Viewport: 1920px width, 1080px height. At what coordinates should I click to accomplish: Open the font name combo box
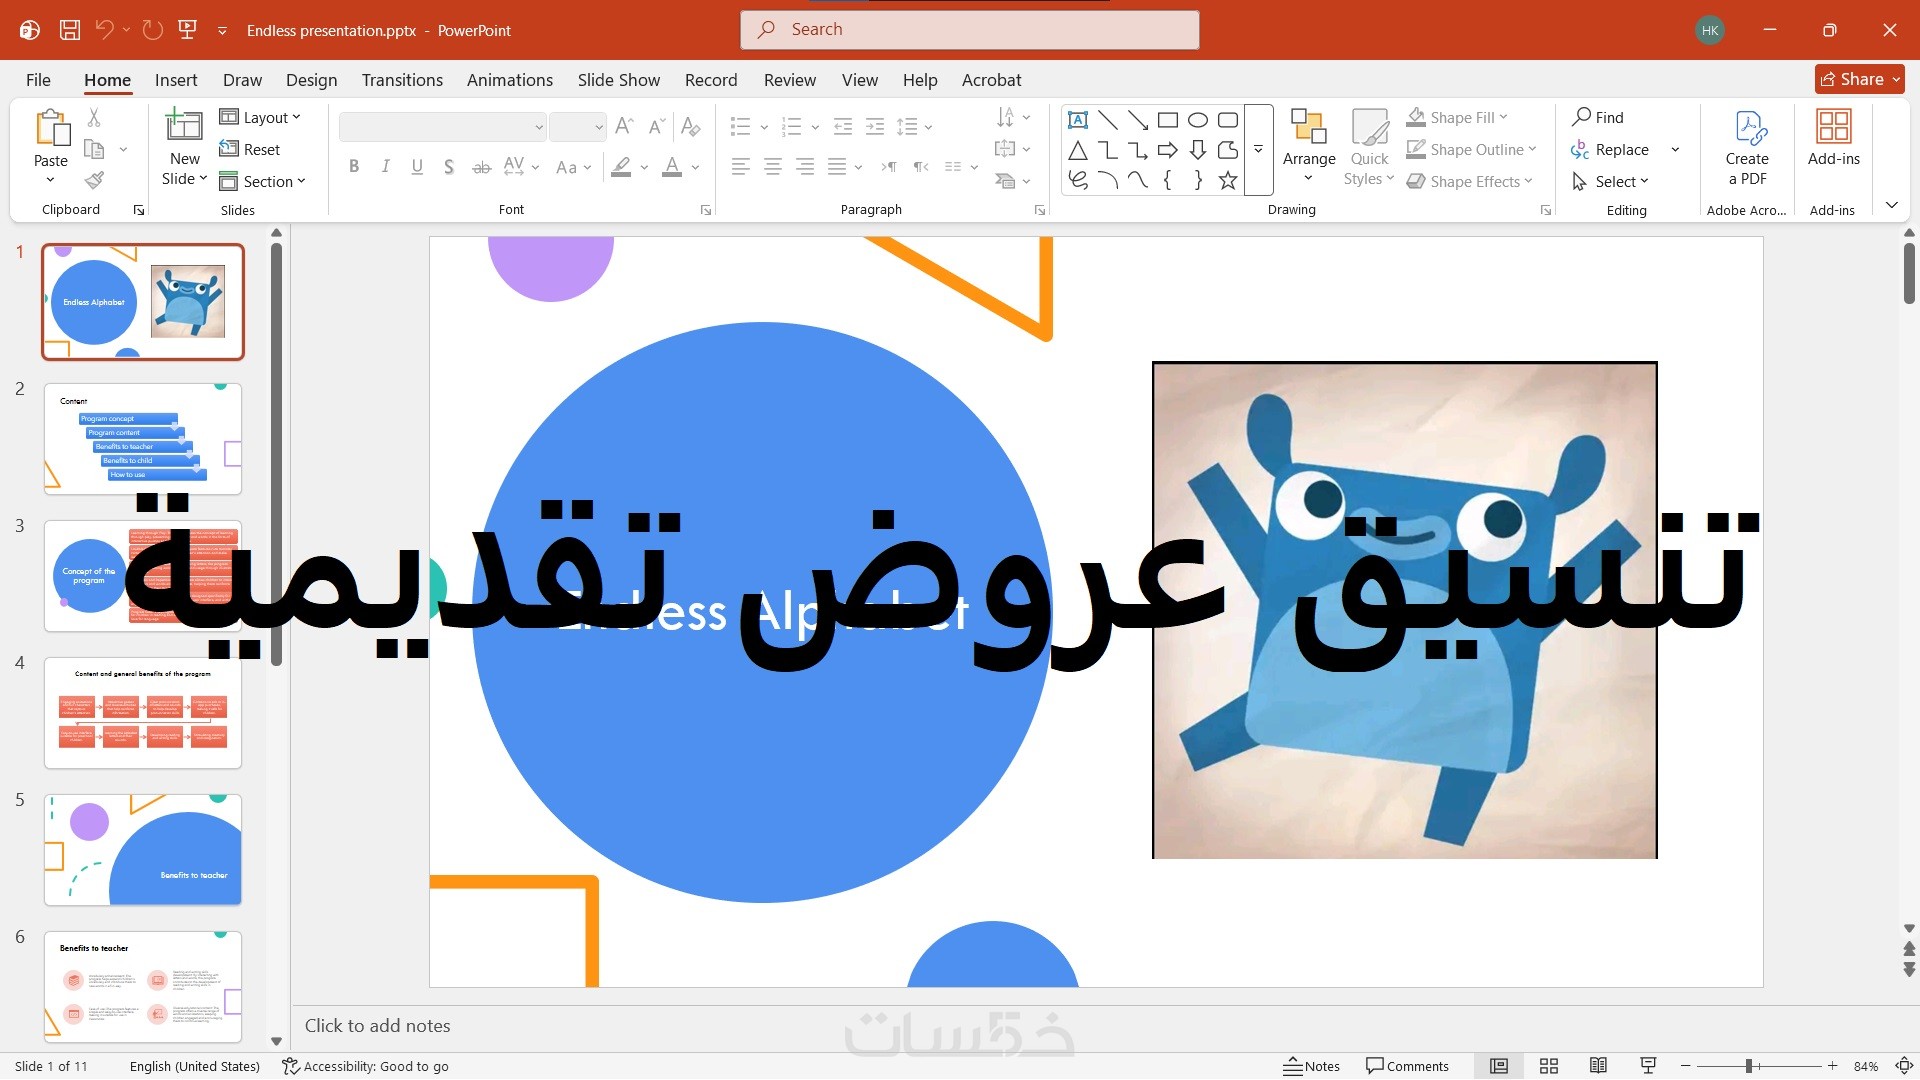coord(442,127)
